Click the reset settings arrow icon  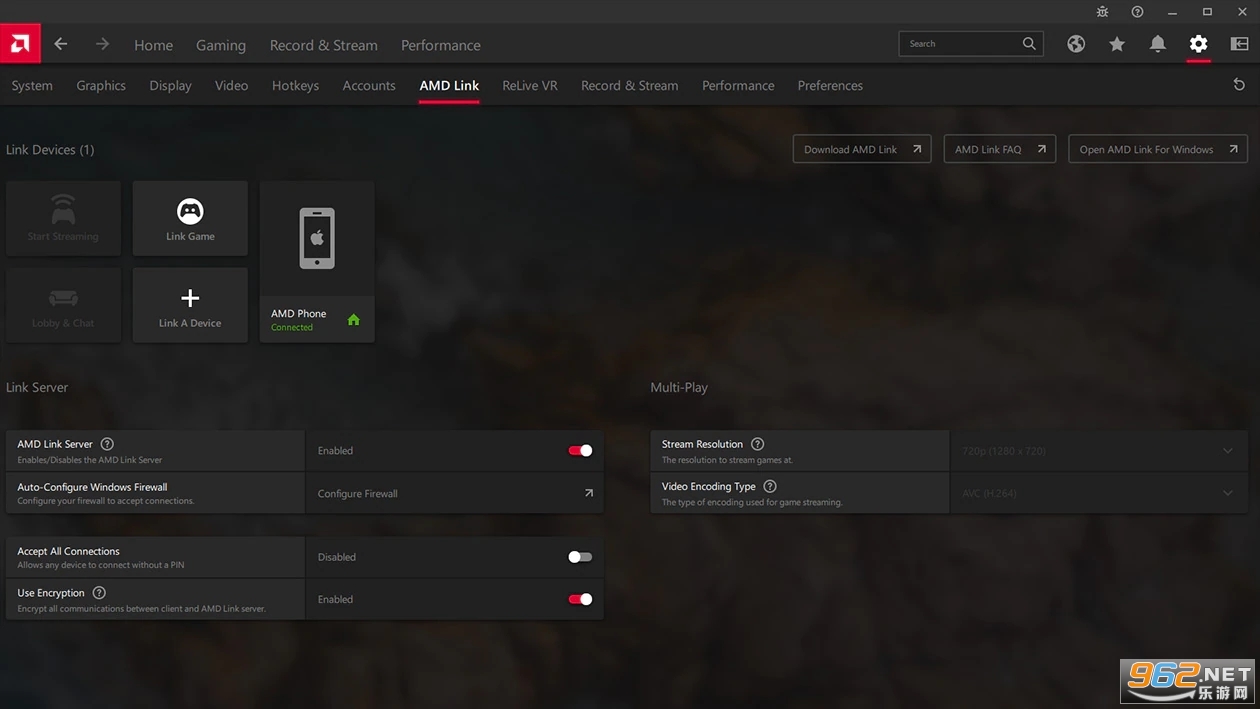pyautogui.click(x=1239, y=85)
